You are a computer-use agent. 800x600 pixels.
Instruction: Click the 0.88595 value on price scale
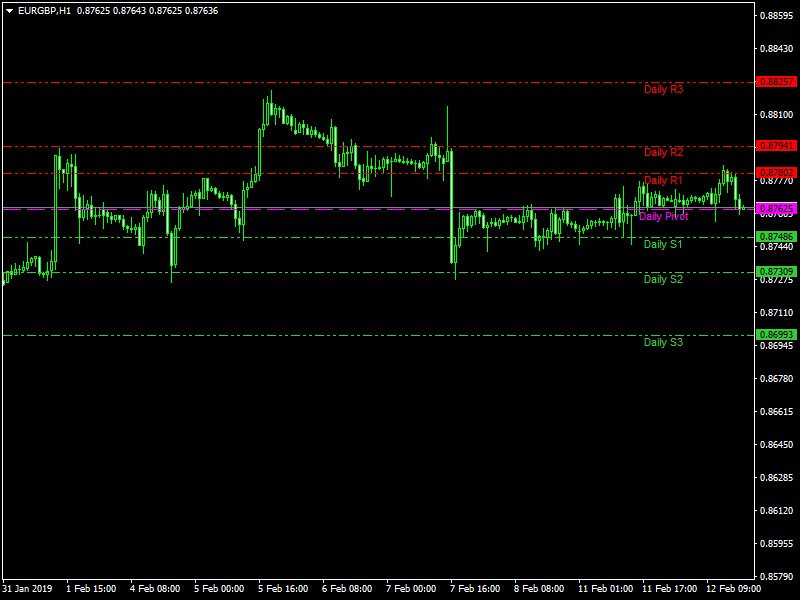point(777,16)
